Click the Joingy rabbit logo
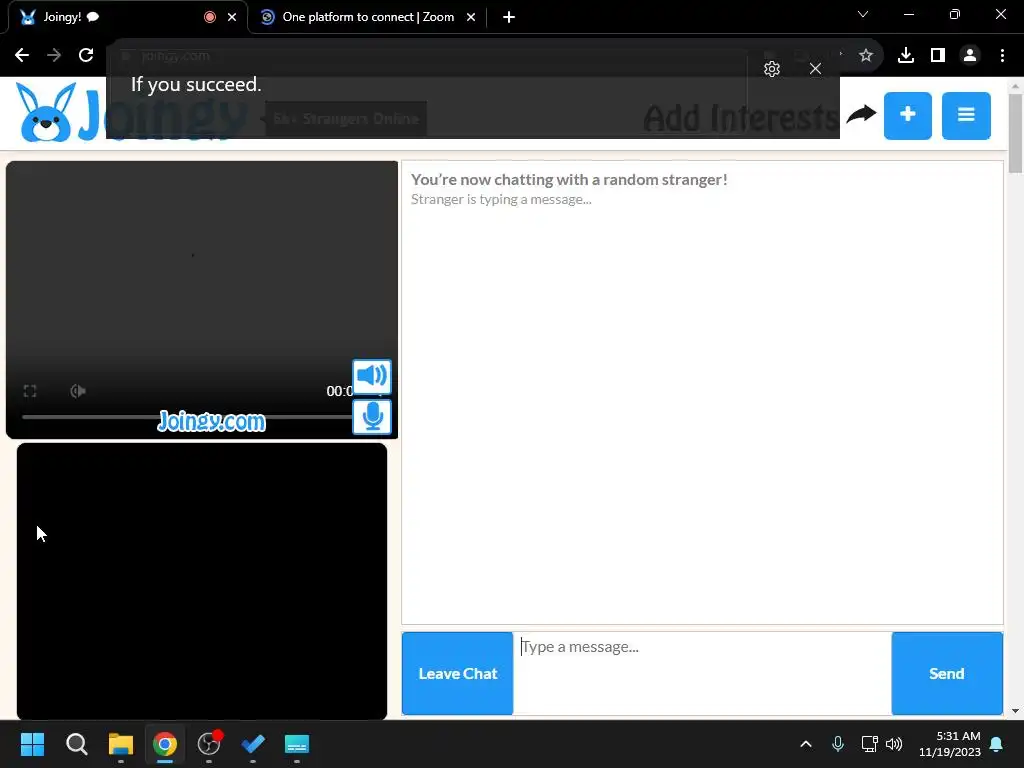 [x=46, y=114]
